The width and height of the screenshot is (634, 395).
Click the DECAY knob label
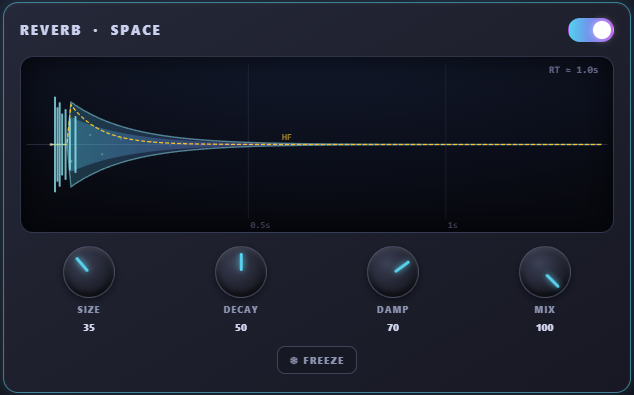pyautogui.click(x=241, y=309)
